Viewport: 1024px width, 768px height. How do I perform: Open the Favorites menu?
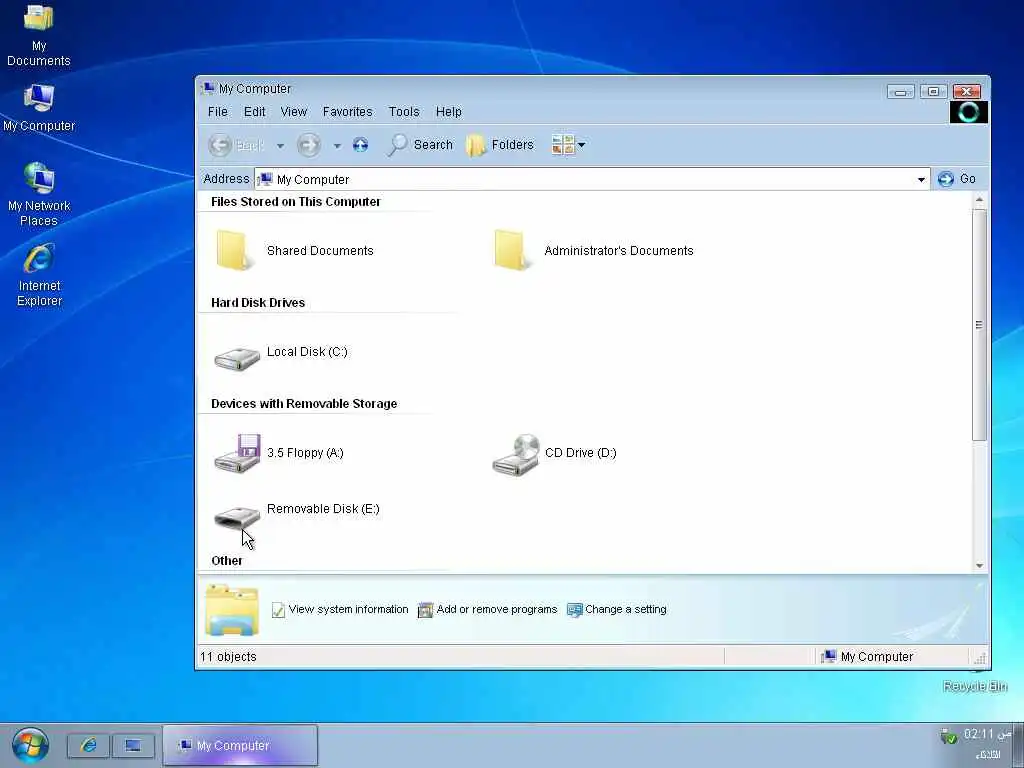point(347,112)
